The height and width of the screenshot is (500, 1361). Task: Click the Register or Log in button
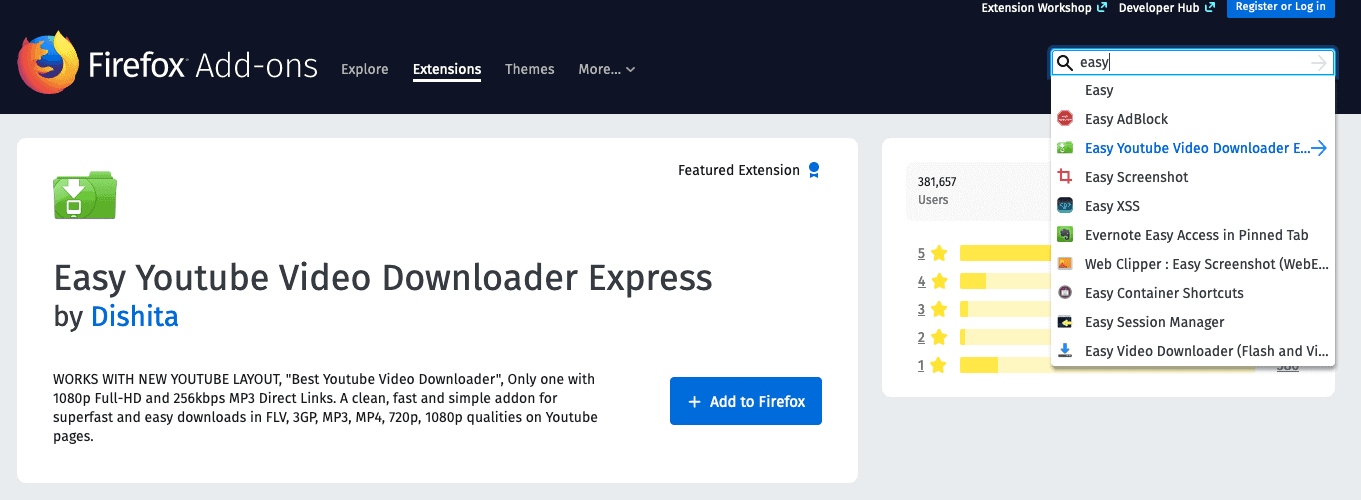pos(1280,7)
